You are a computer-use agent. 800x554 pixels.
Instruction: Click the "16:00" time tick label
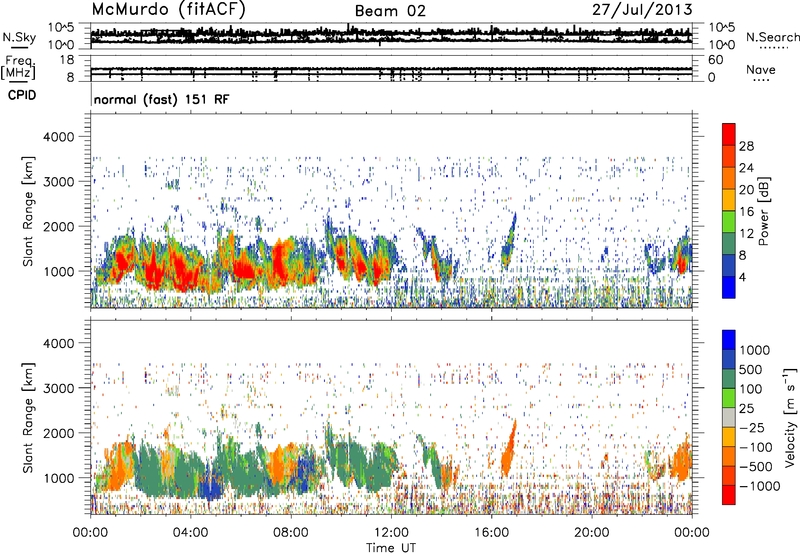(x=491, y=533)
